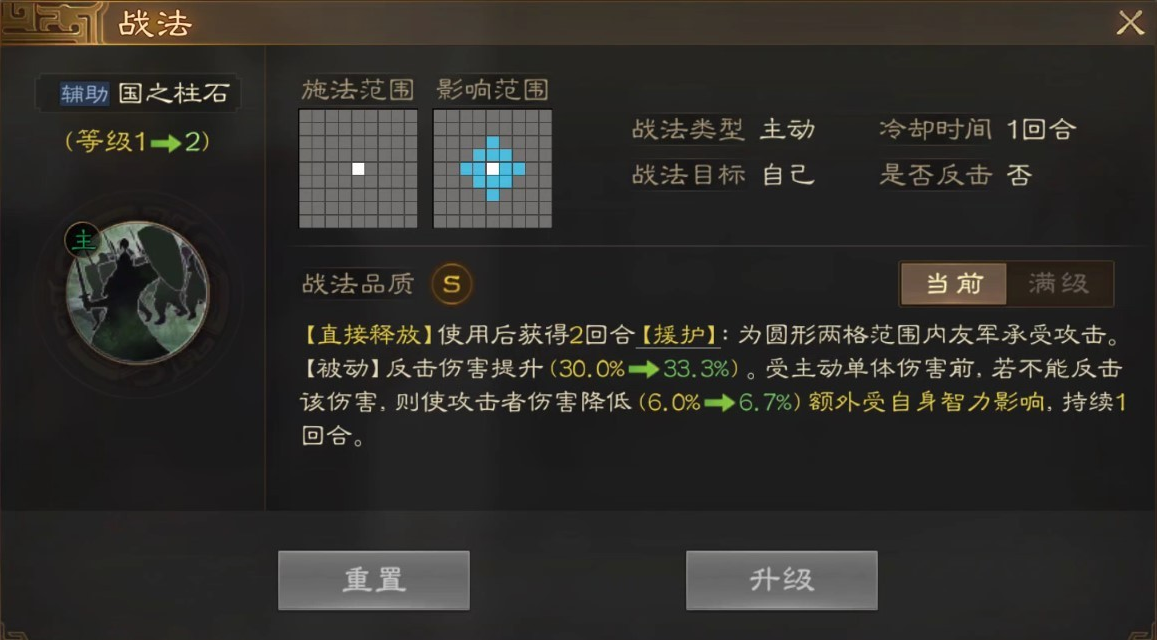The image size is (1157, 640).
Task: Switch to 当前 current level view
Action: pyautogui.click(x=954, y=283)
